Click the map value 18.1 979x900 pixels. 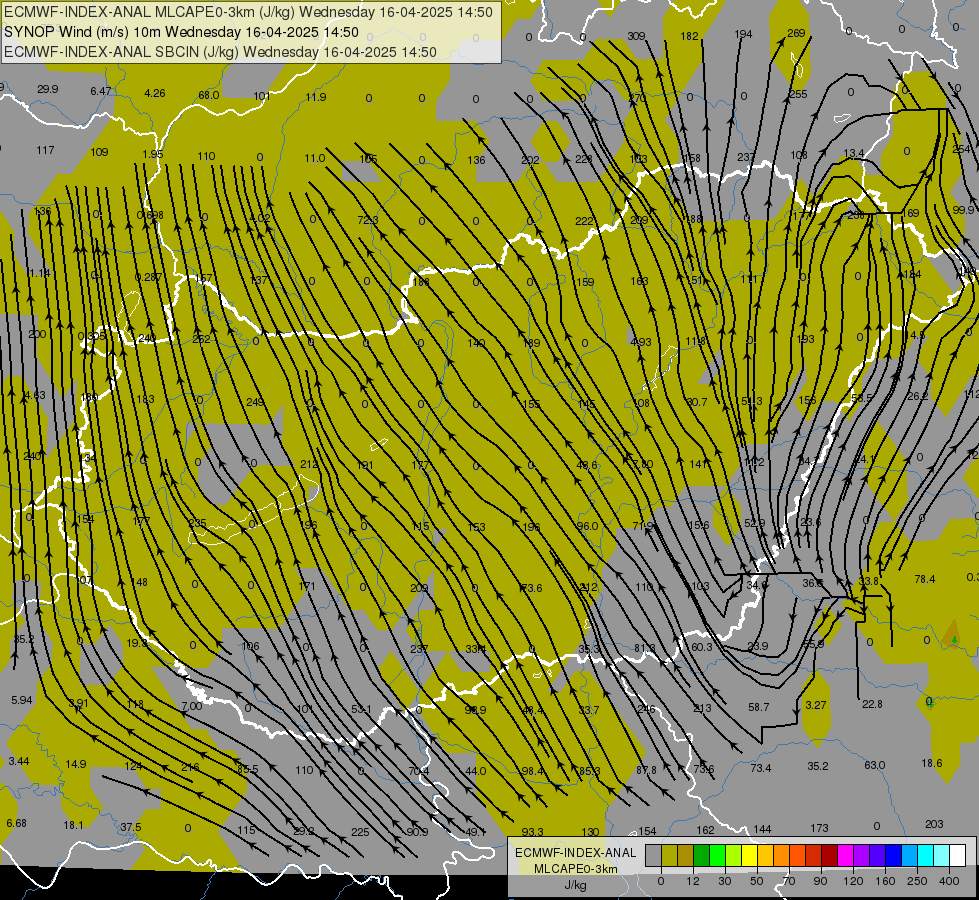(73, 825)
